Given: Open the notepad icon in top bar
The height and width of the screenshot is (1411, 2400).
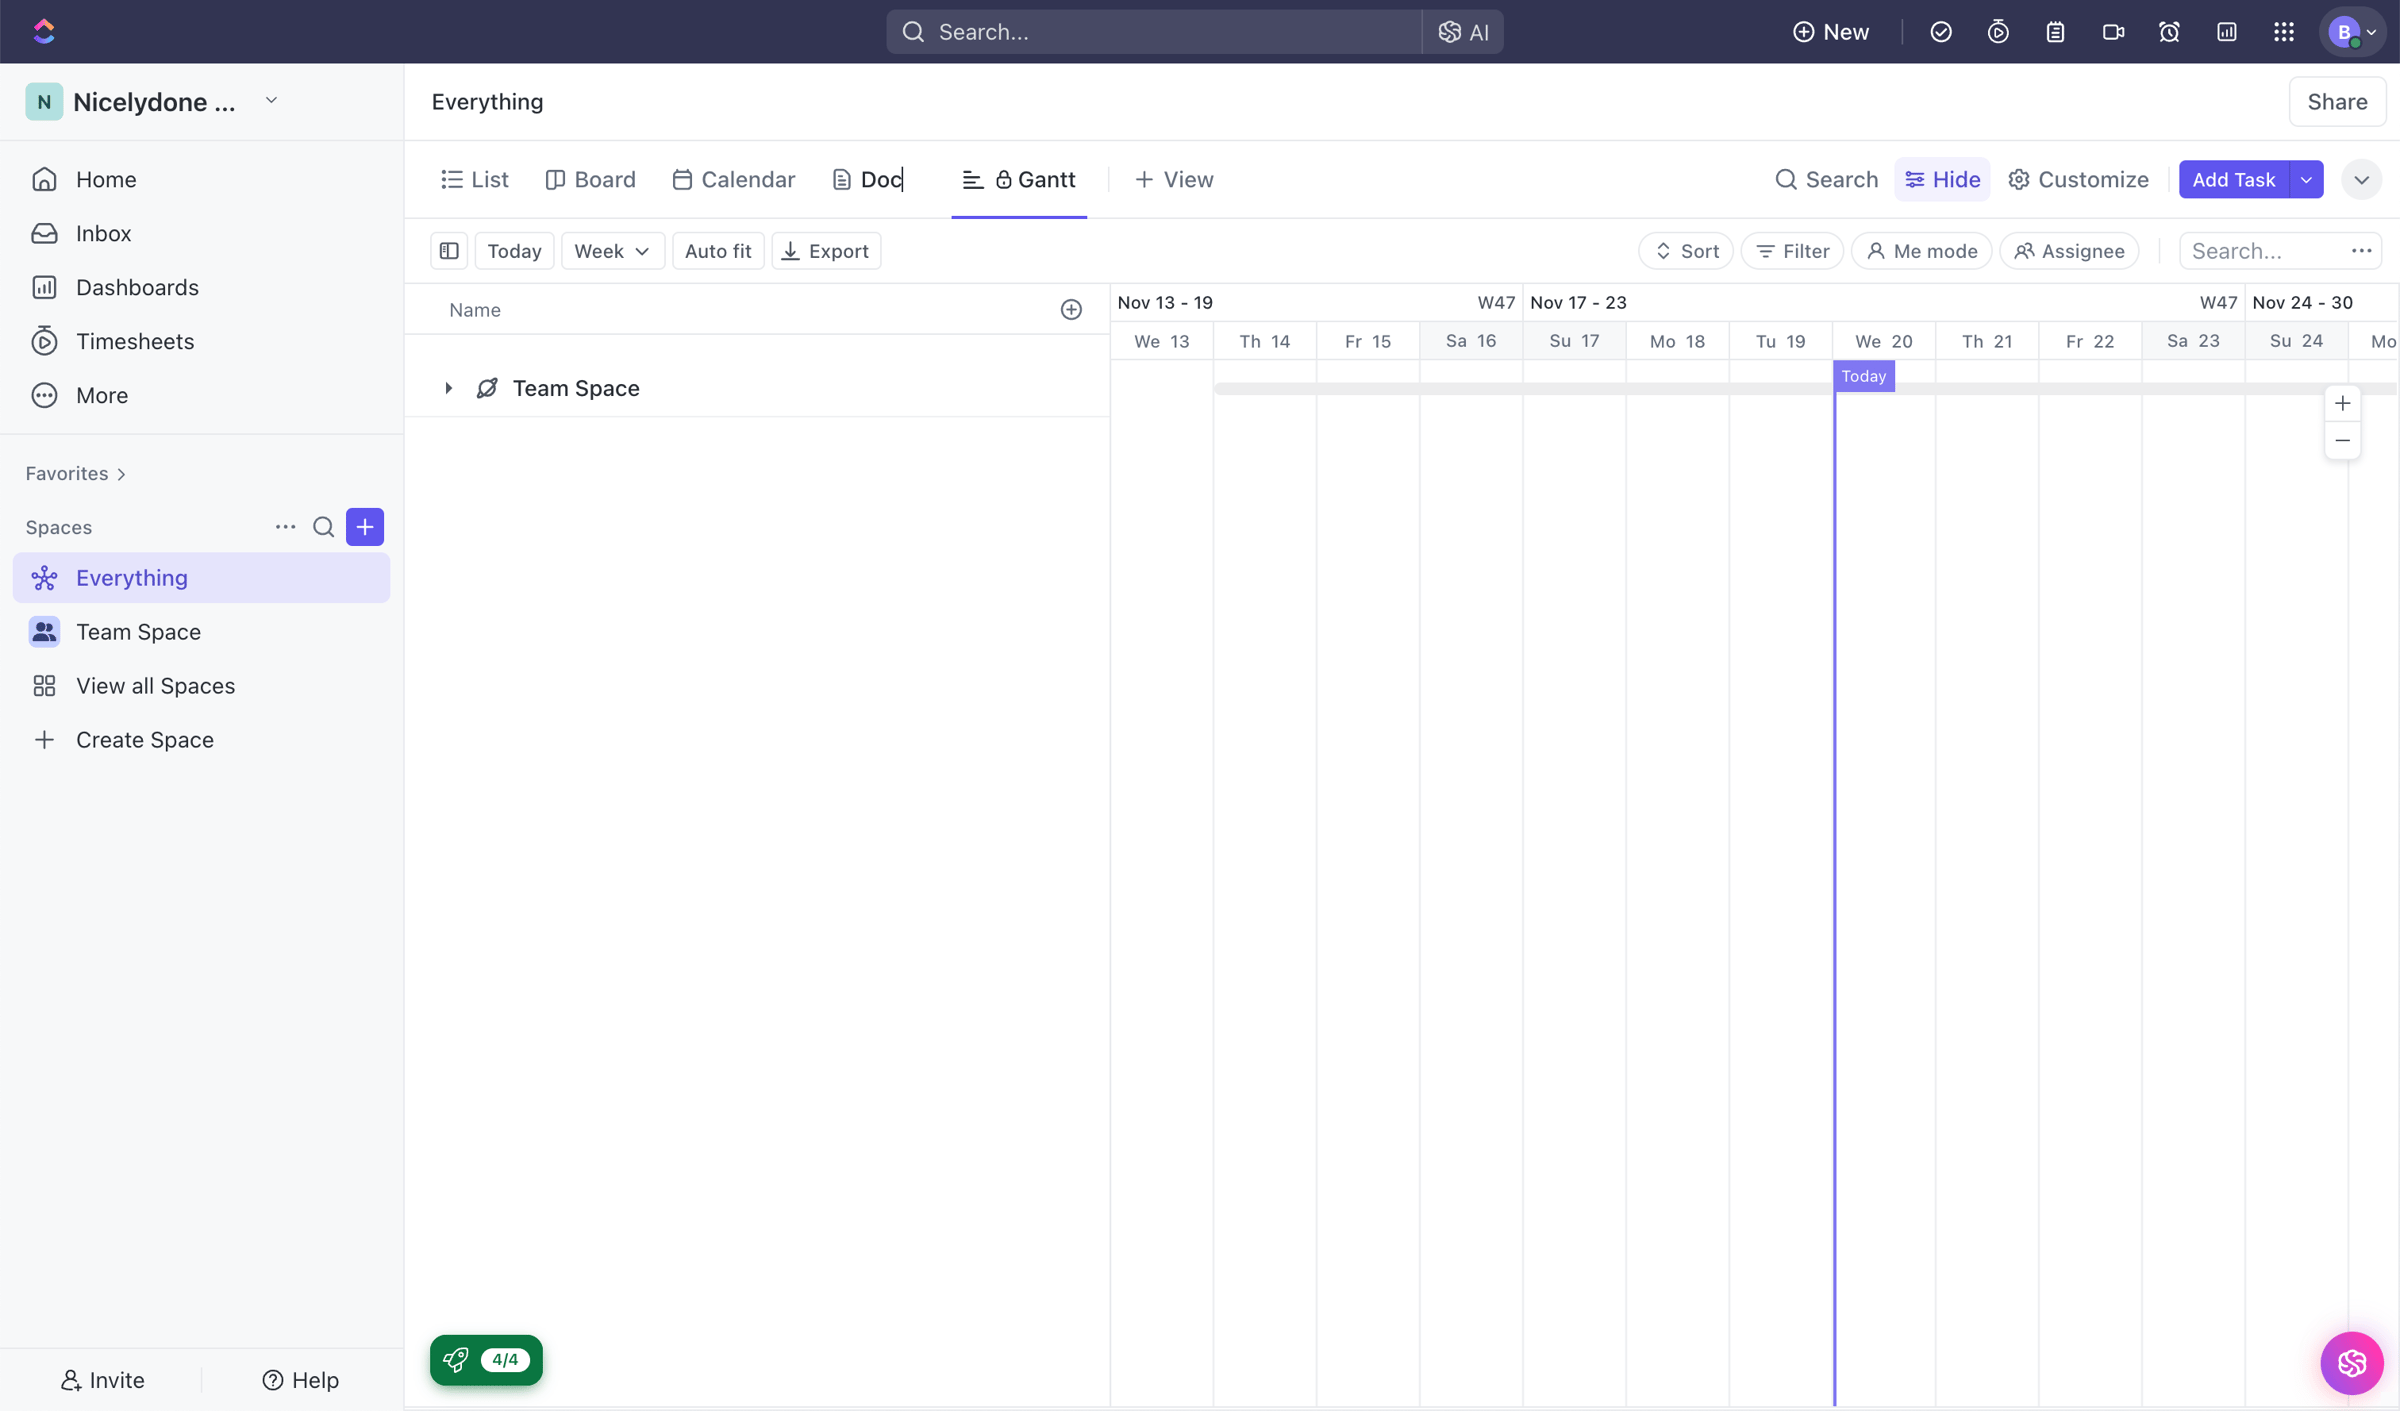Looking at the screenshot, I should 2055,32.
